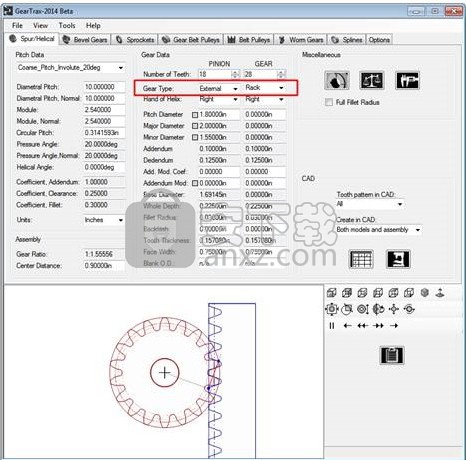Viewport: 466px width, 460px height.
Task: Open the Create in CAD dropdown
Action: 379,230
